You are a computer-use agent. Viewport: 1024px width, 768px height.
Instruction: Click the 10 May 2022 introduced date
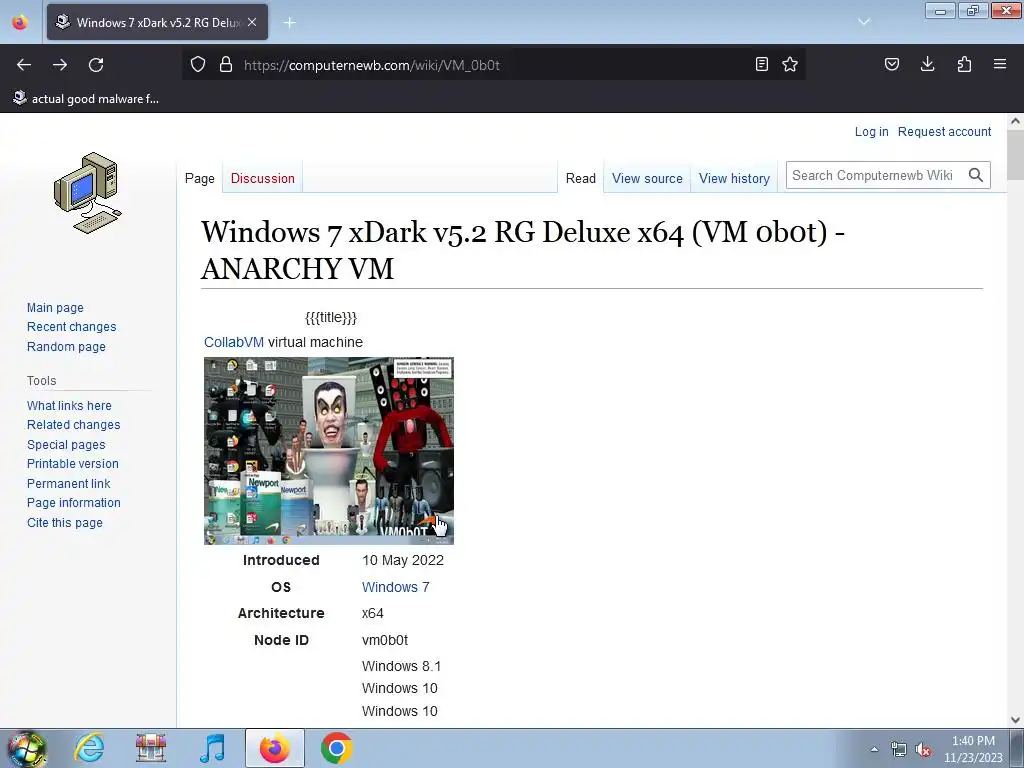click(x=403, y=560)
